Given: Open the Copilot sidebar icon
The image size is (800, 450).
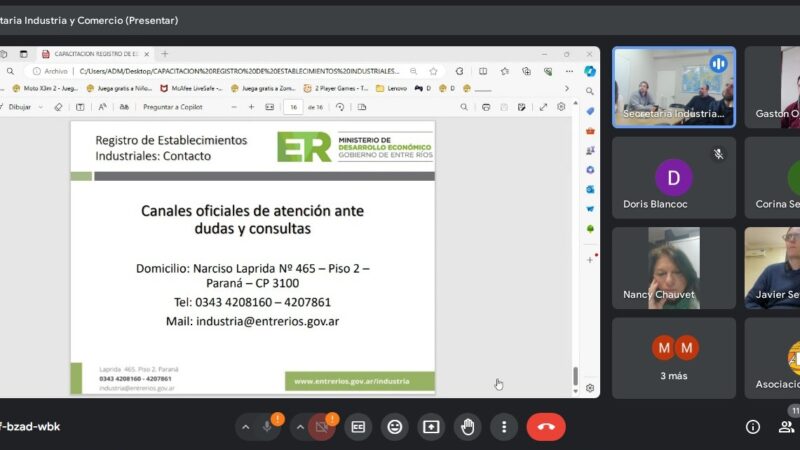Looking at the screenshot, I should [x=590, y=71].
